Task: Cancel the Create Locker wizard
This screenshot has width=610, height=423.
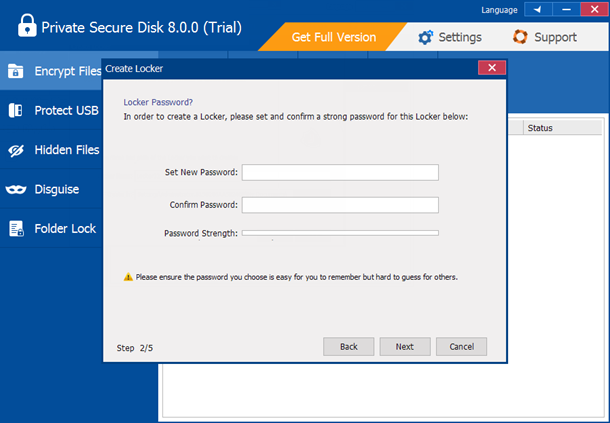Action: [x=461, y=346]
